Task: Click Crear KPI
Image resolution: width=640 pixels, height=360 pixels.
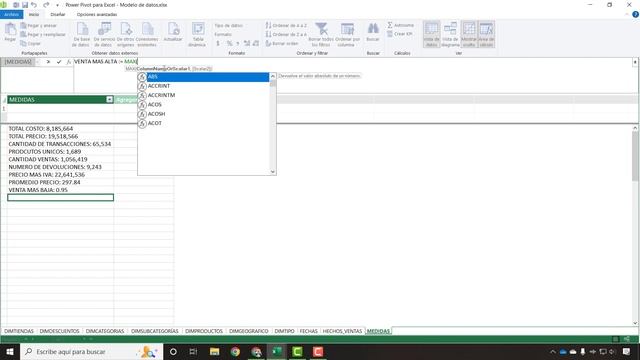Action: (x=400, y=34)
